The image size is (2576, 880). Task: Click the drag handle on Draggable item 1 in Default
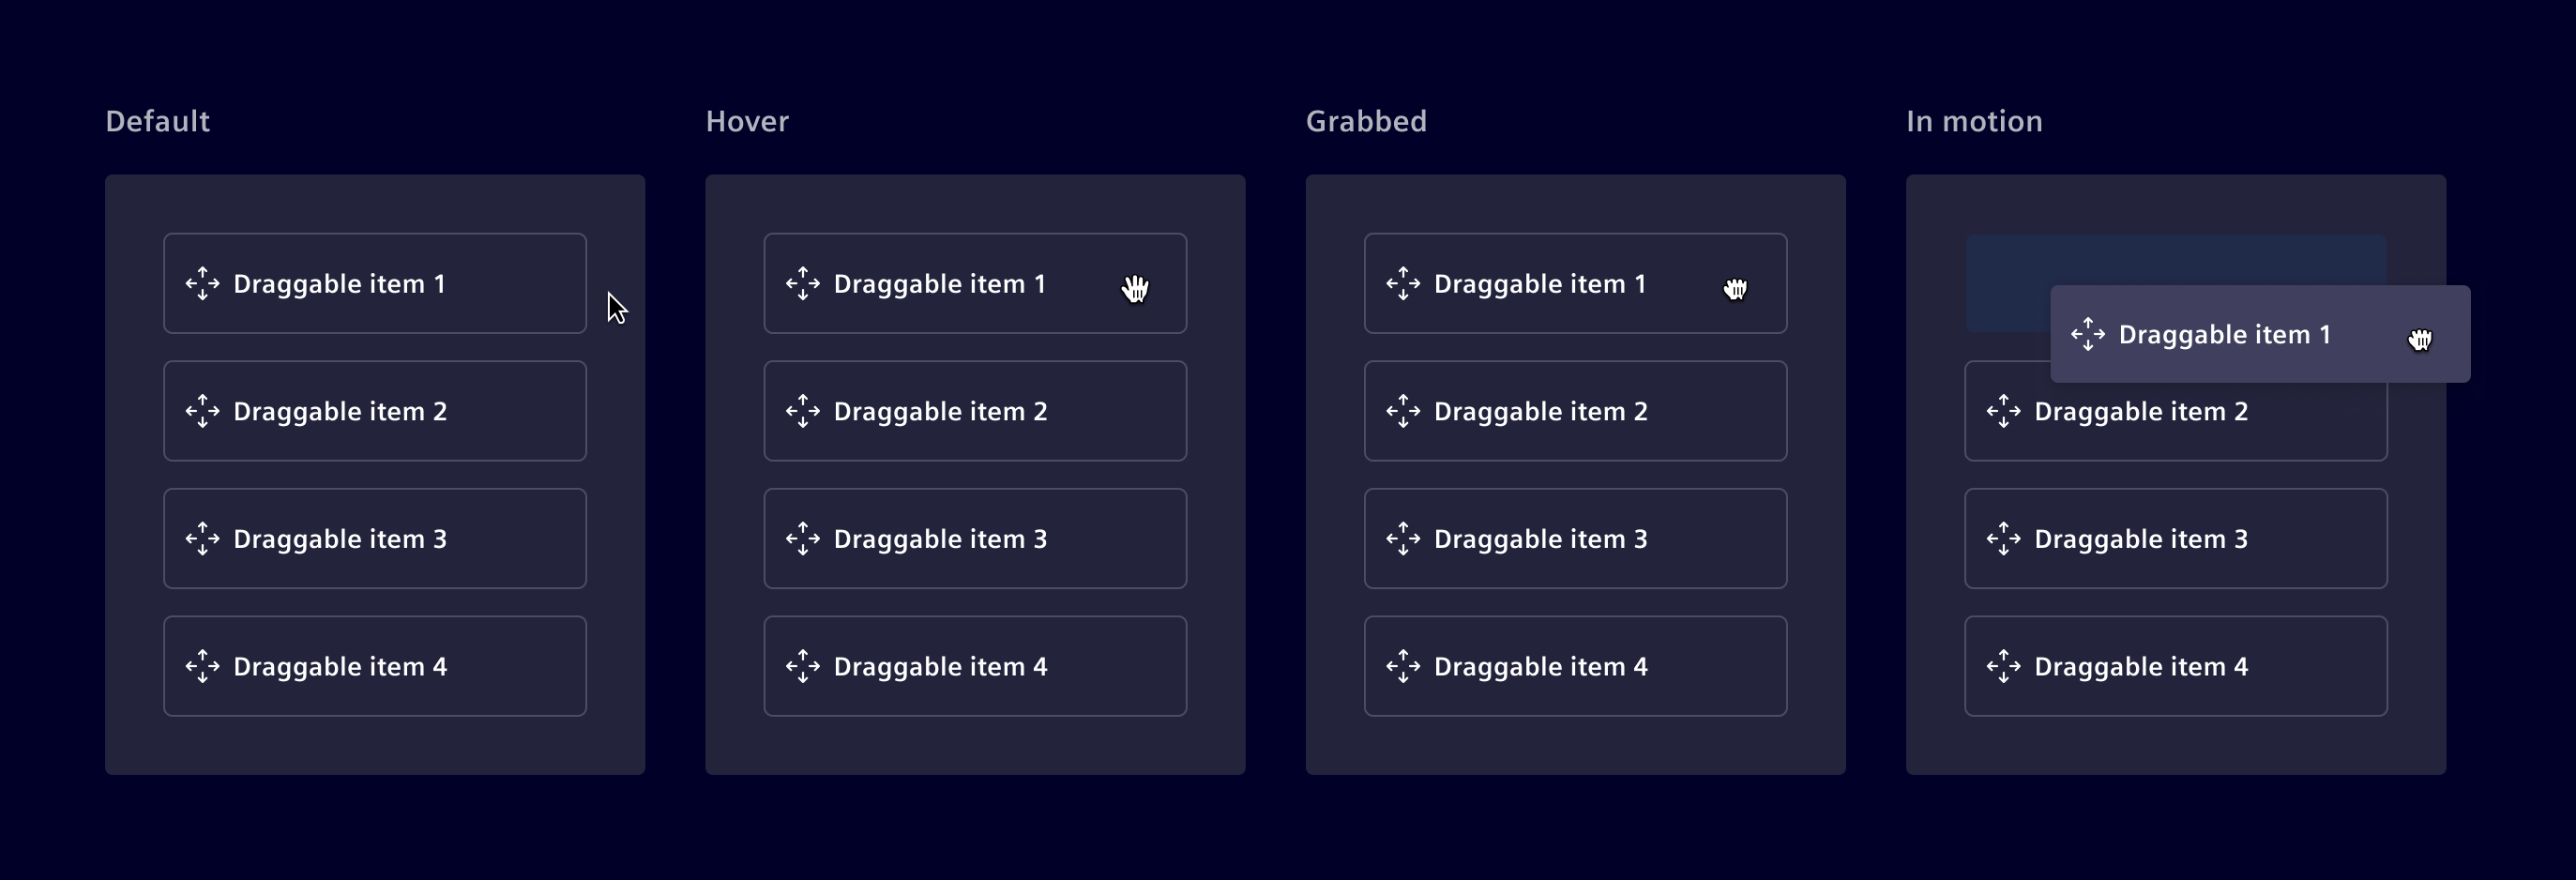point(203,283)
